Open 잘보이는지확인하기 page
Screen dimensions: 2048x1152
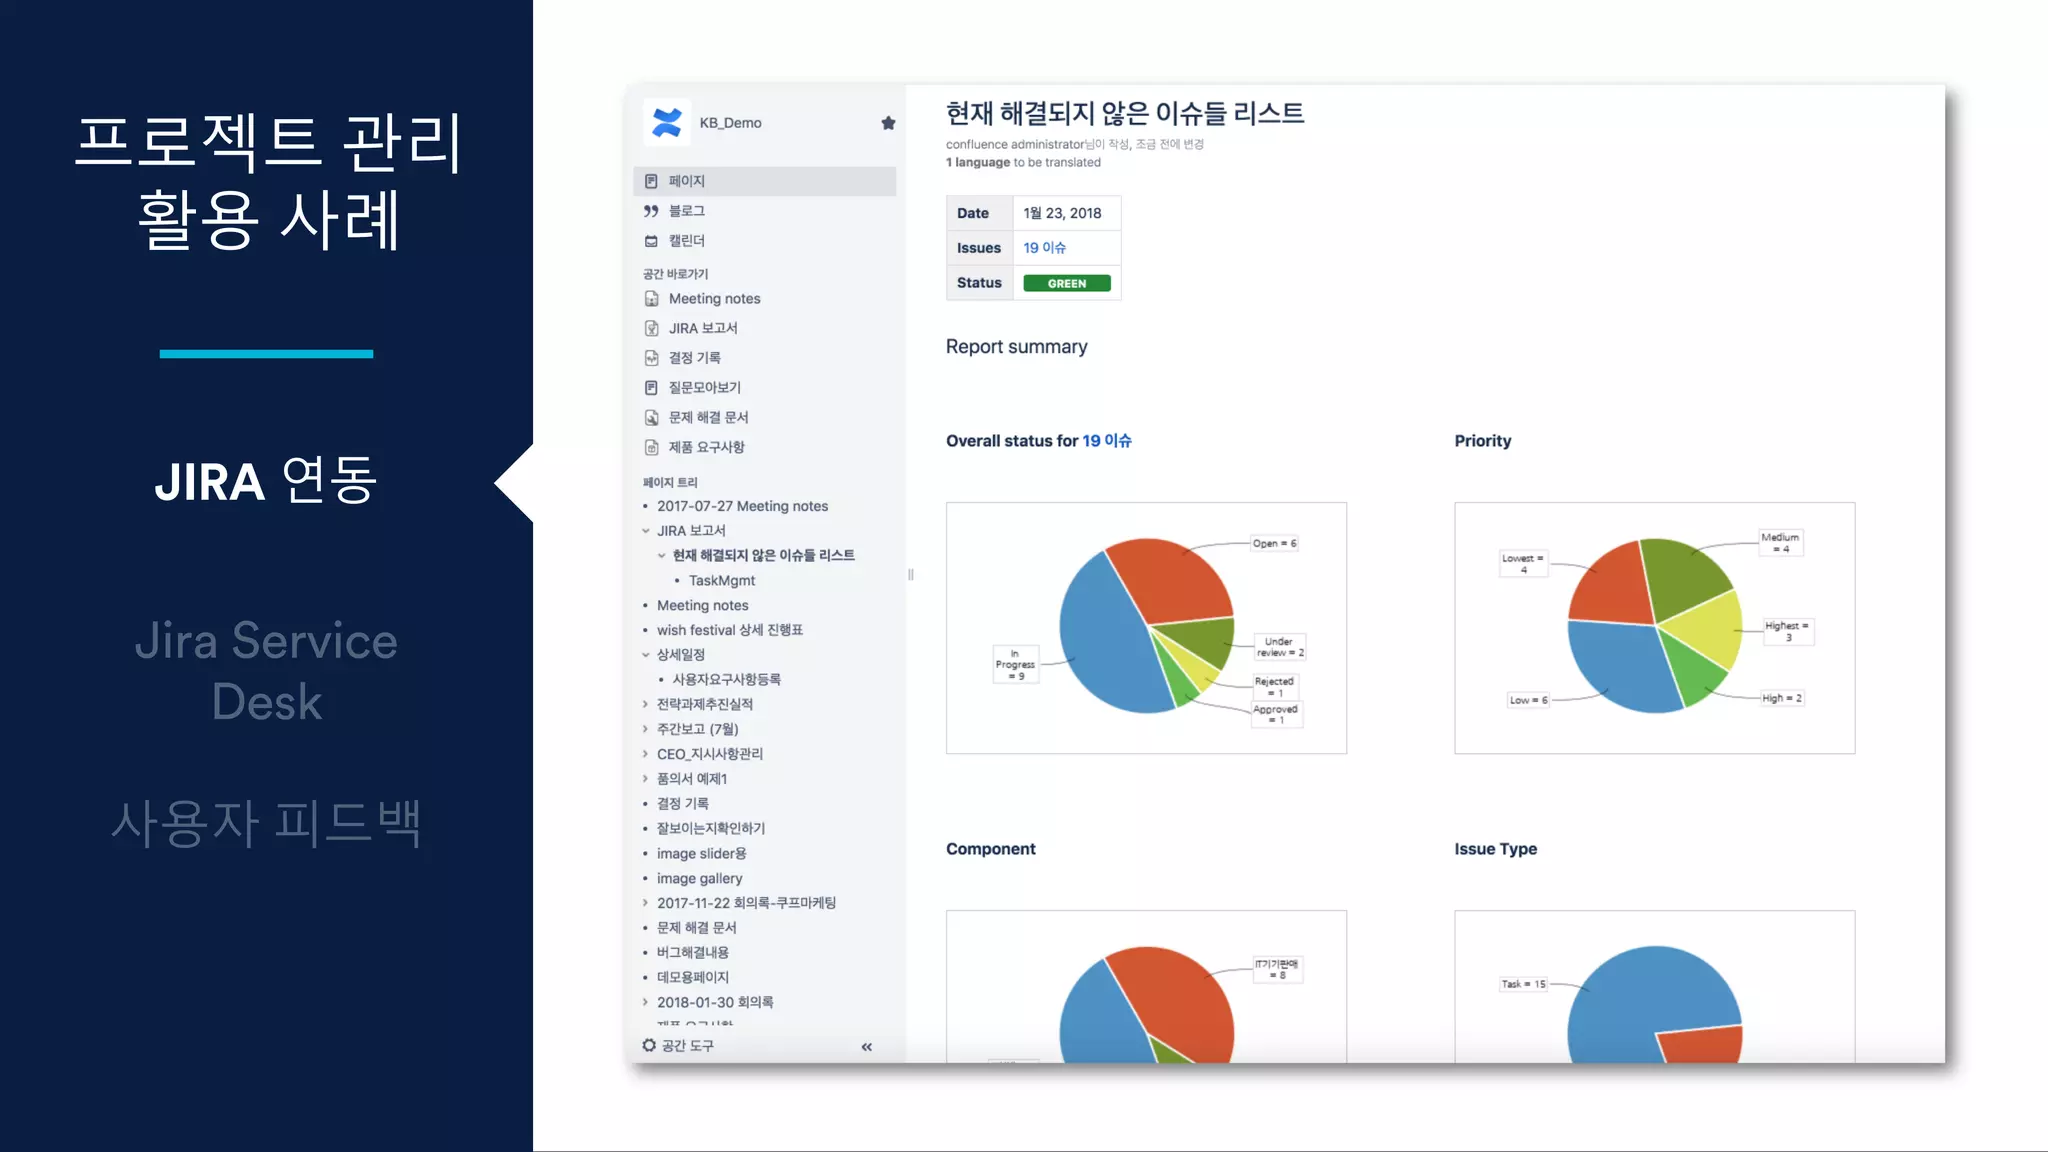[x=711, y=828]
